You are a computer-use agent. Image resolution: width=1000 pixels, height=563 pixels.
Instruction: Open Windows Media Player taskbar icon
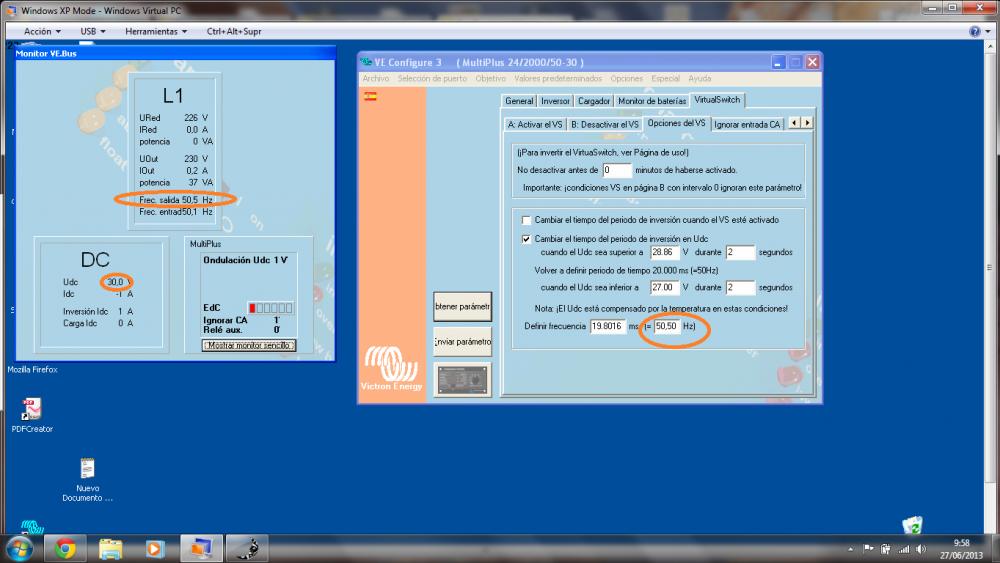154,548
